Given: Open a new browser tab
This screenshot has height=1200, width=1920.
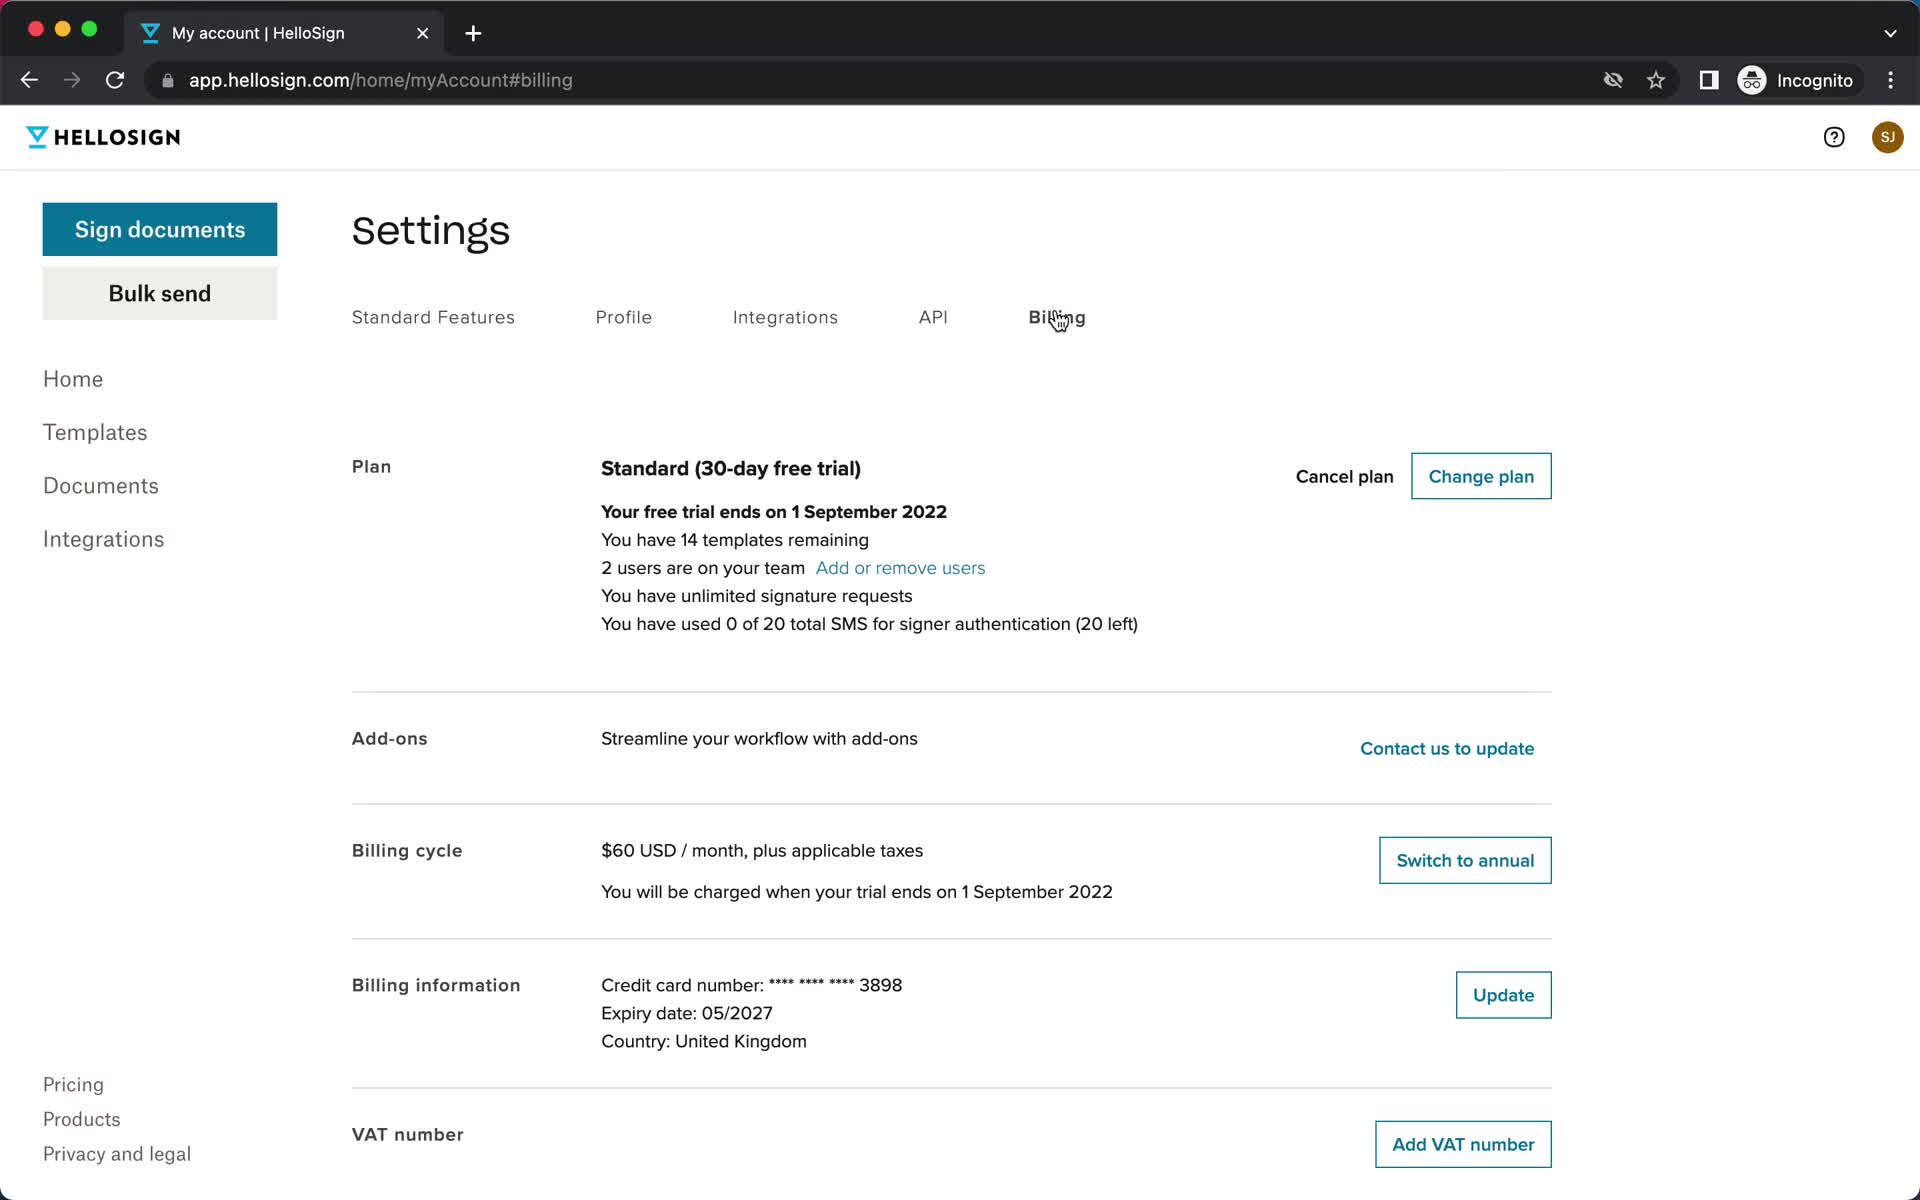Looking at the screenshot, I should (473, 33).
